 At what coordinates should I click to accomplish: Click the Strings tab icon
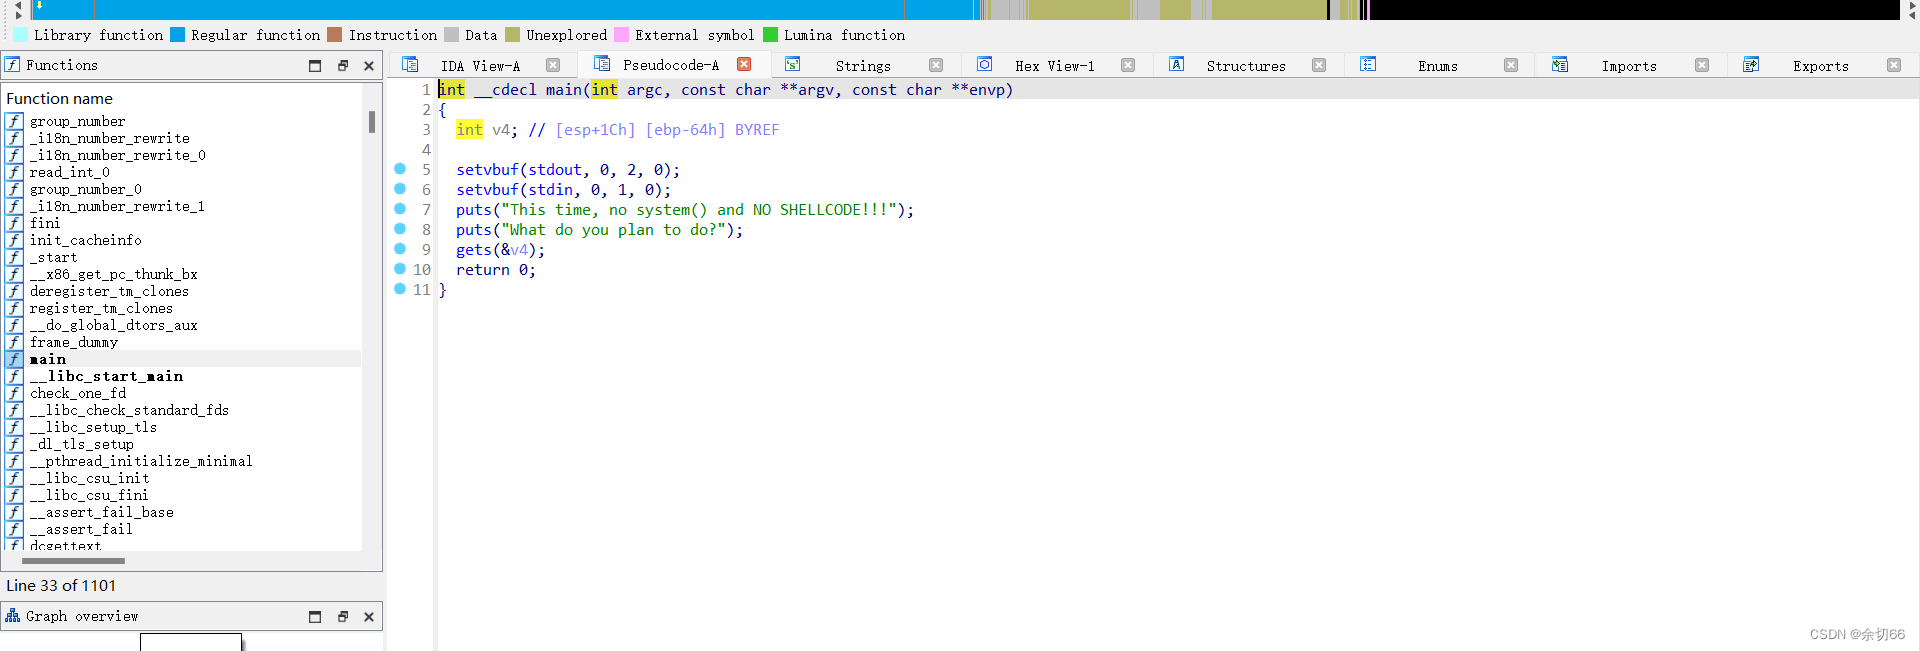click(793, 64)
